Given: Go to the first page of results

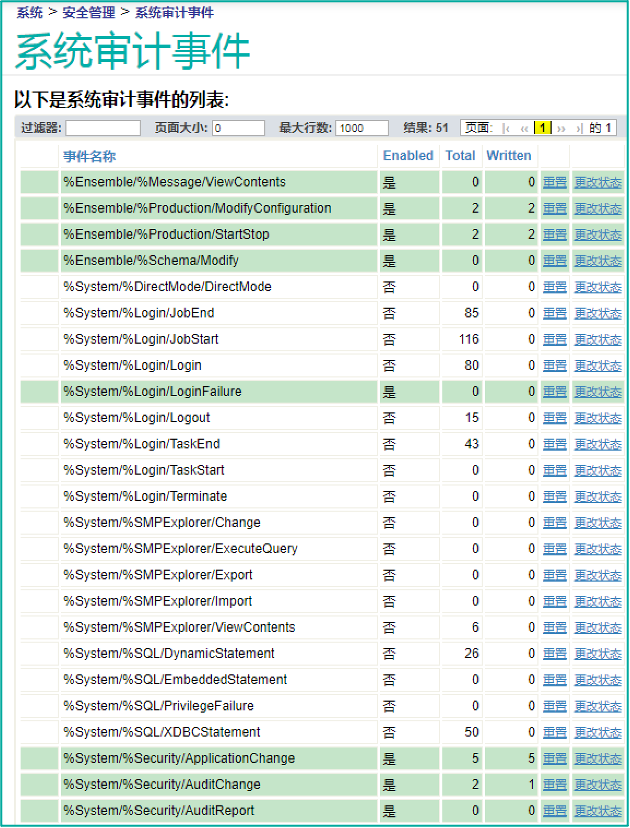Looking at the screenshot, I should (506, 128).
